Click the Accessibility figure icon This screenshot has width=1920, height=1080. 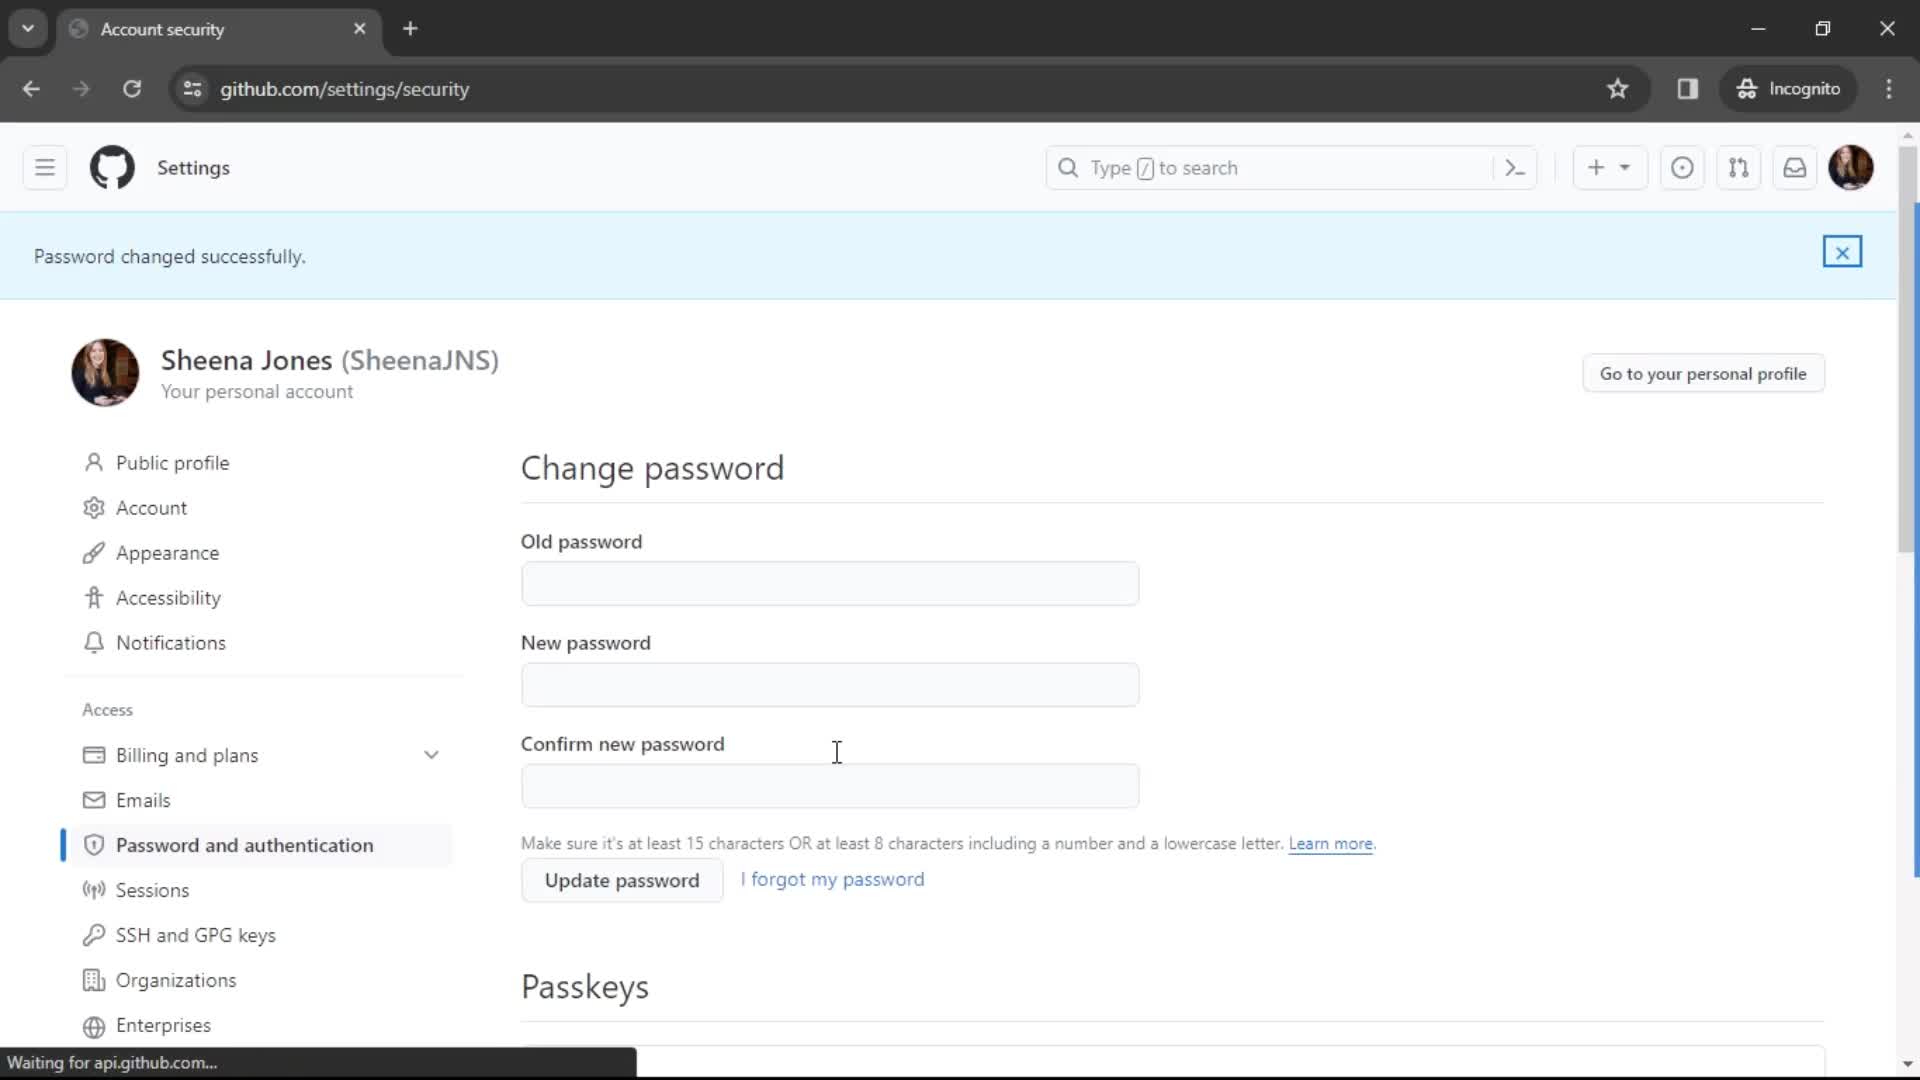[x=94, y=598]
